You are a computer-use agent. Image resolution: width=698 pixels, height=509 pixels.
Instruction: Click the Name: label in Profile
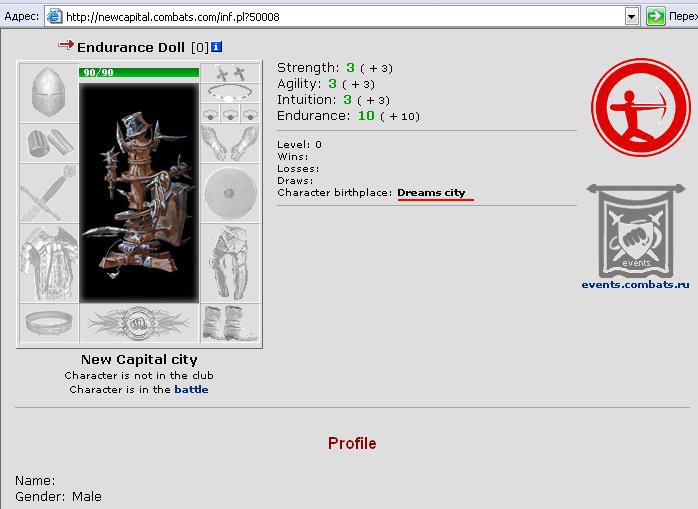click(x=35, y=481)
